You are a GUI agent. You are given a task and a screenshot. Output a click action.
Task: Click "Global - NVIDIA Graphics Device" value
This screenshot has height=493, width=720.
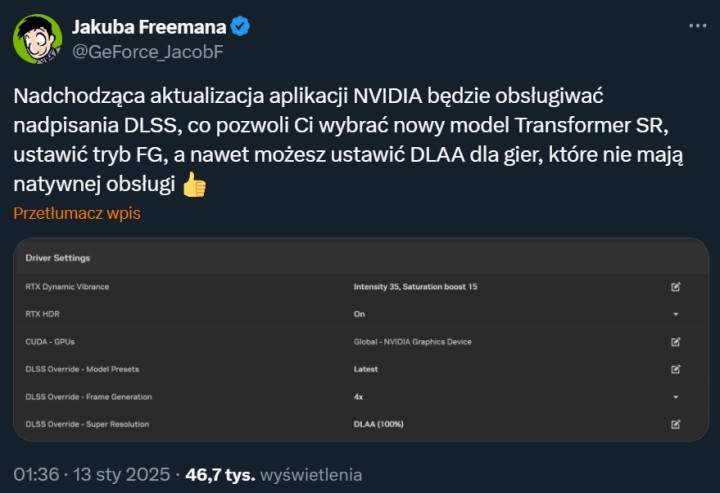(412, 342)
